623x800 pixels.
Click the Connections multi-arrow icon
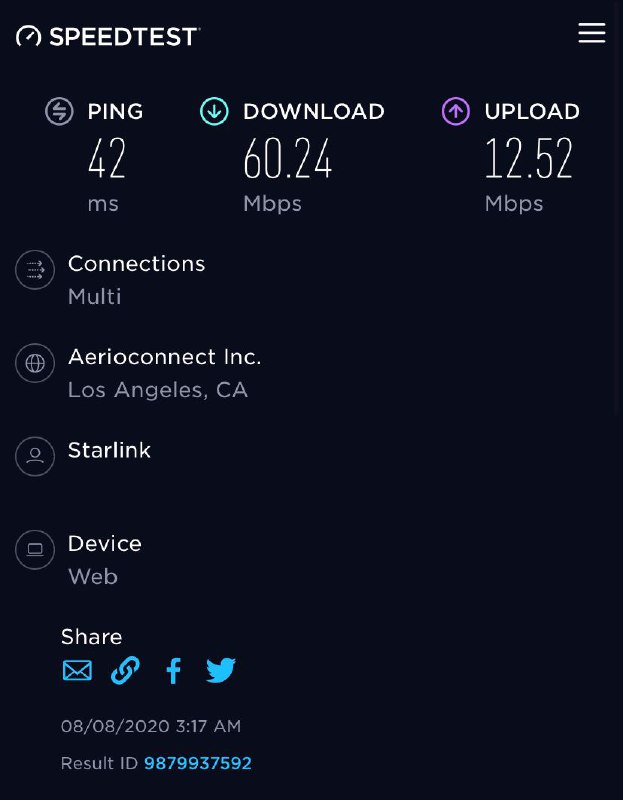tap(35, 270)
